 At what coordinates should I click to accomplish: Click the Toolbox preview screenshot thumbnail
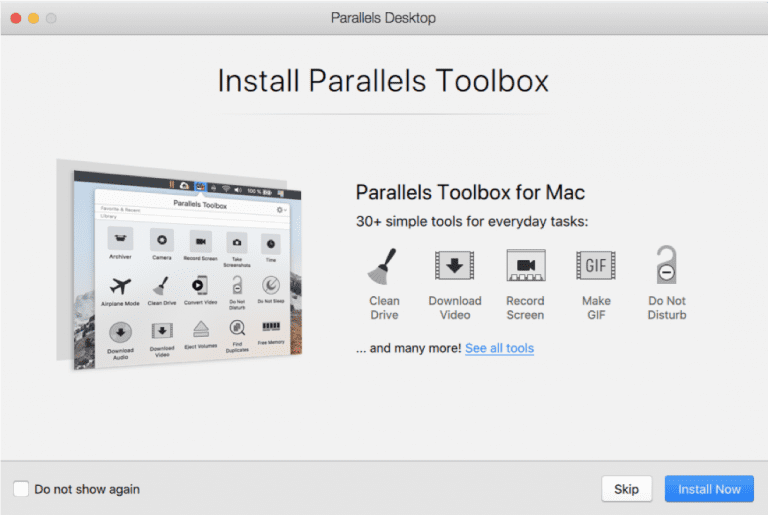click(179, 265)
